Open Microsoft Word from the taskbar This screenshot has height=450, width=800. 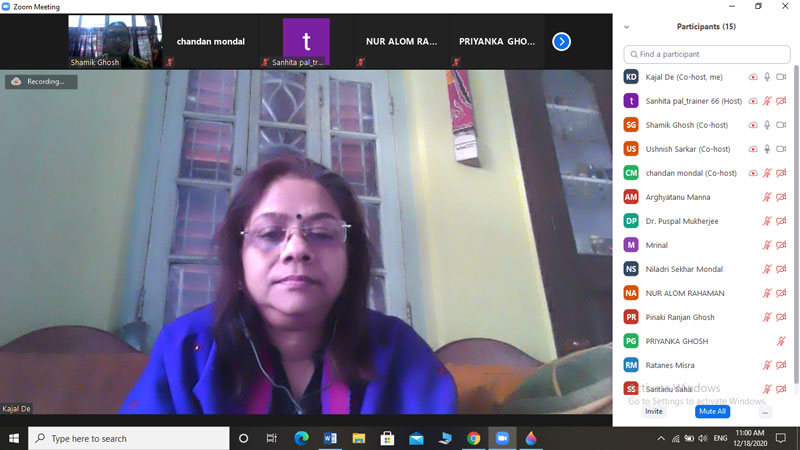(x=330, y=438)
